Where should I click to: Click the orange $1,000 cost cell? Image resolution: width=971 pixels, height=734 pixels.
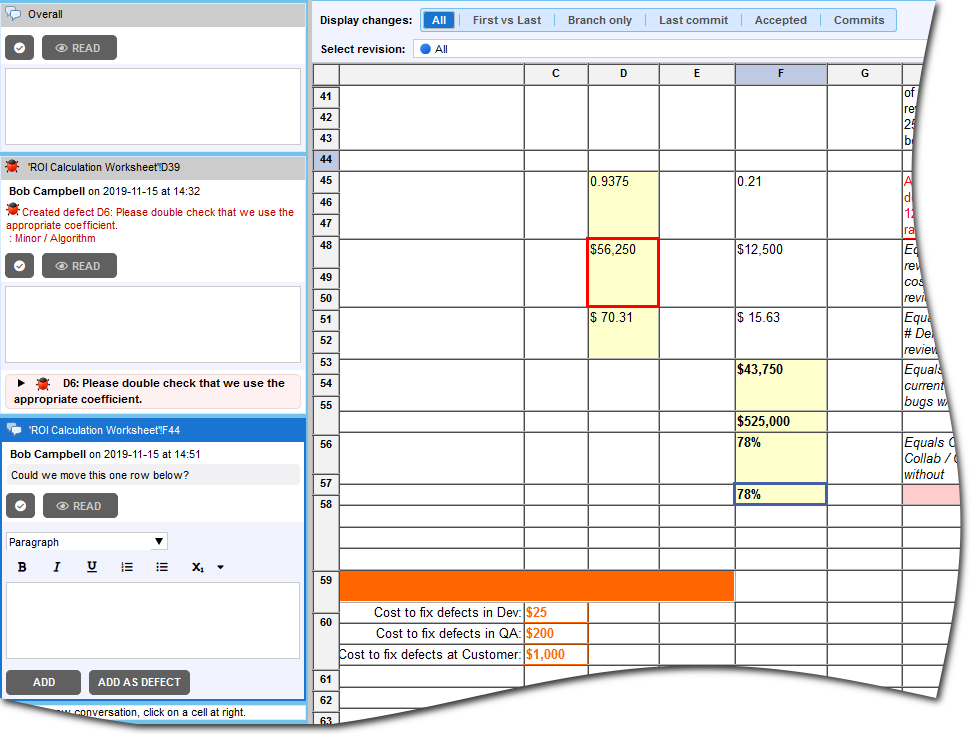pyautogui.click(x=555, y=655)
